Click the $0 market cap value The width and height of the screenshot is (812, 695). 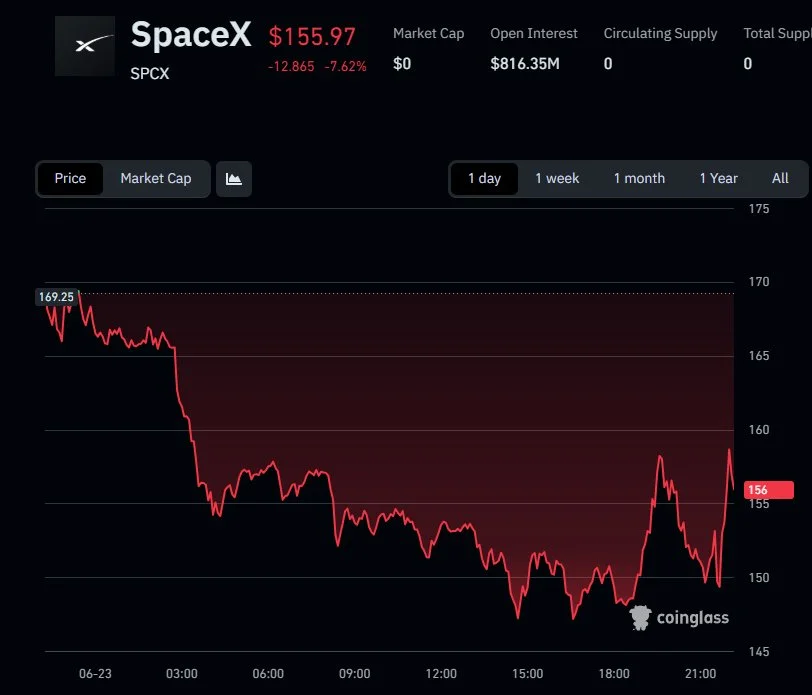(x=402, y=64)
